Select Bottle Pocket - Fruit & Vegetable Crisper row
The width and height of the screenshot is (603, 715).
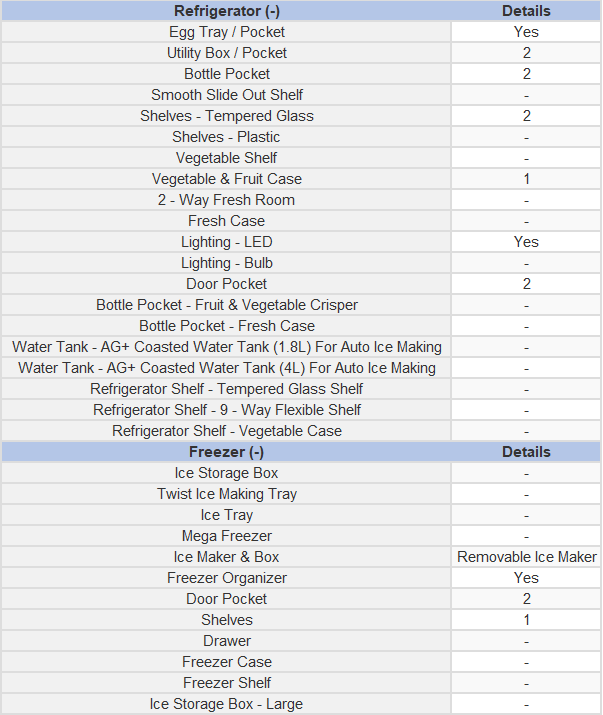(301, 305)
